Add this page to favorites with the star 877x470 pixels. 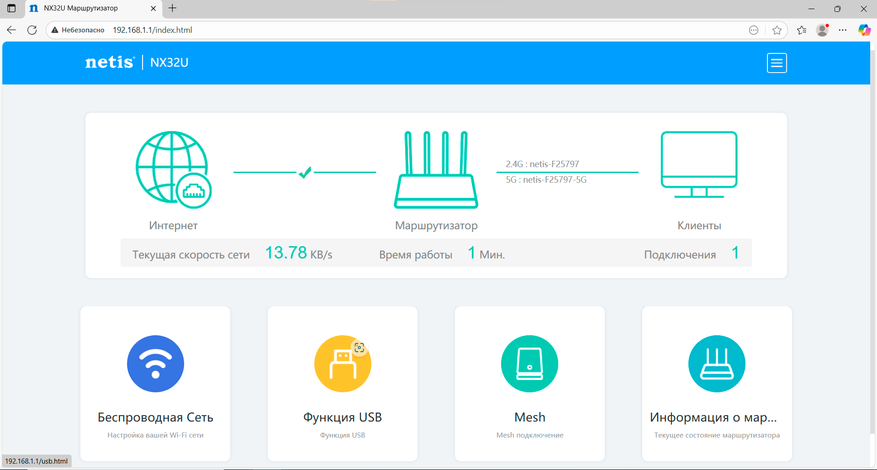(776, 30)
